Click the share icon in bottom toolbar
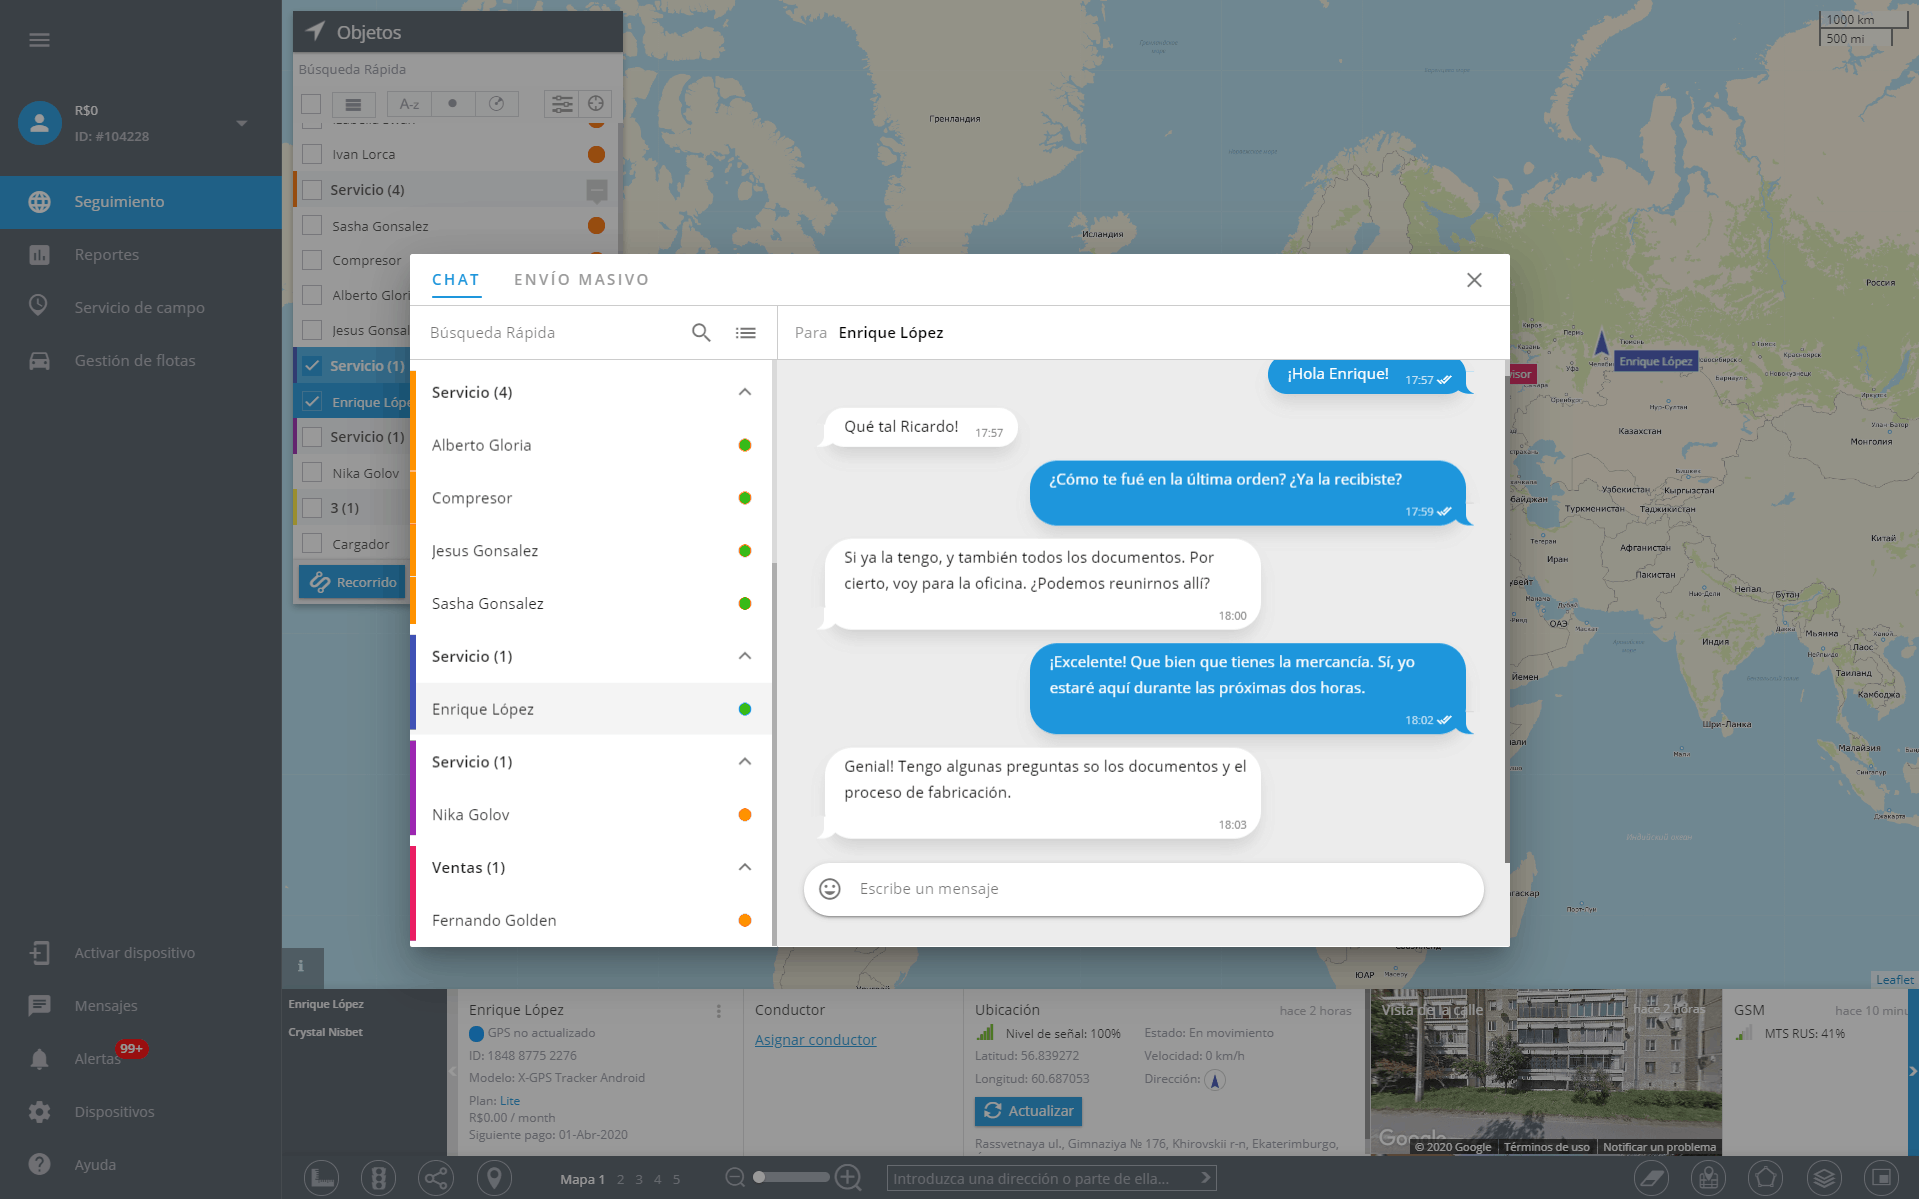The width and height of the screenshot is (1919, 1199). click(x=436, y=1178)
